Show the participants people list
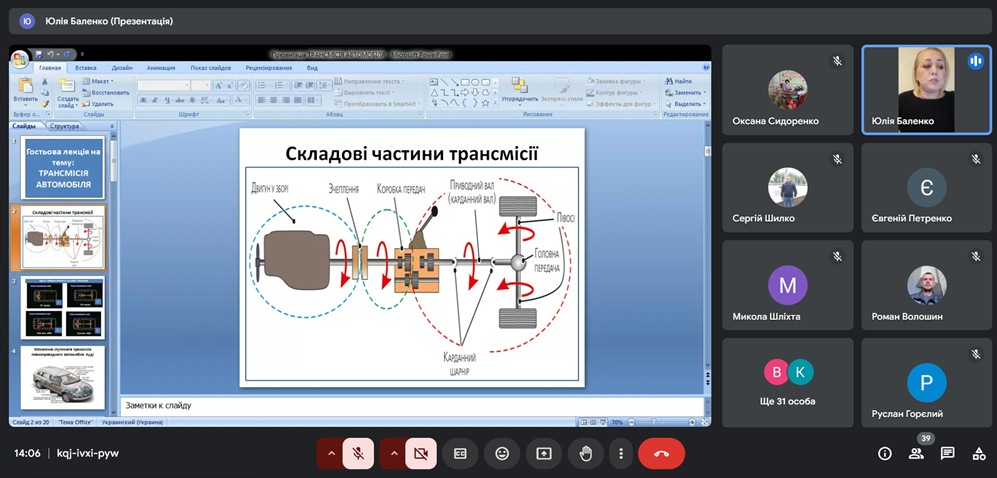Screen dimensions: 997x478 click(x=916, y=454)
